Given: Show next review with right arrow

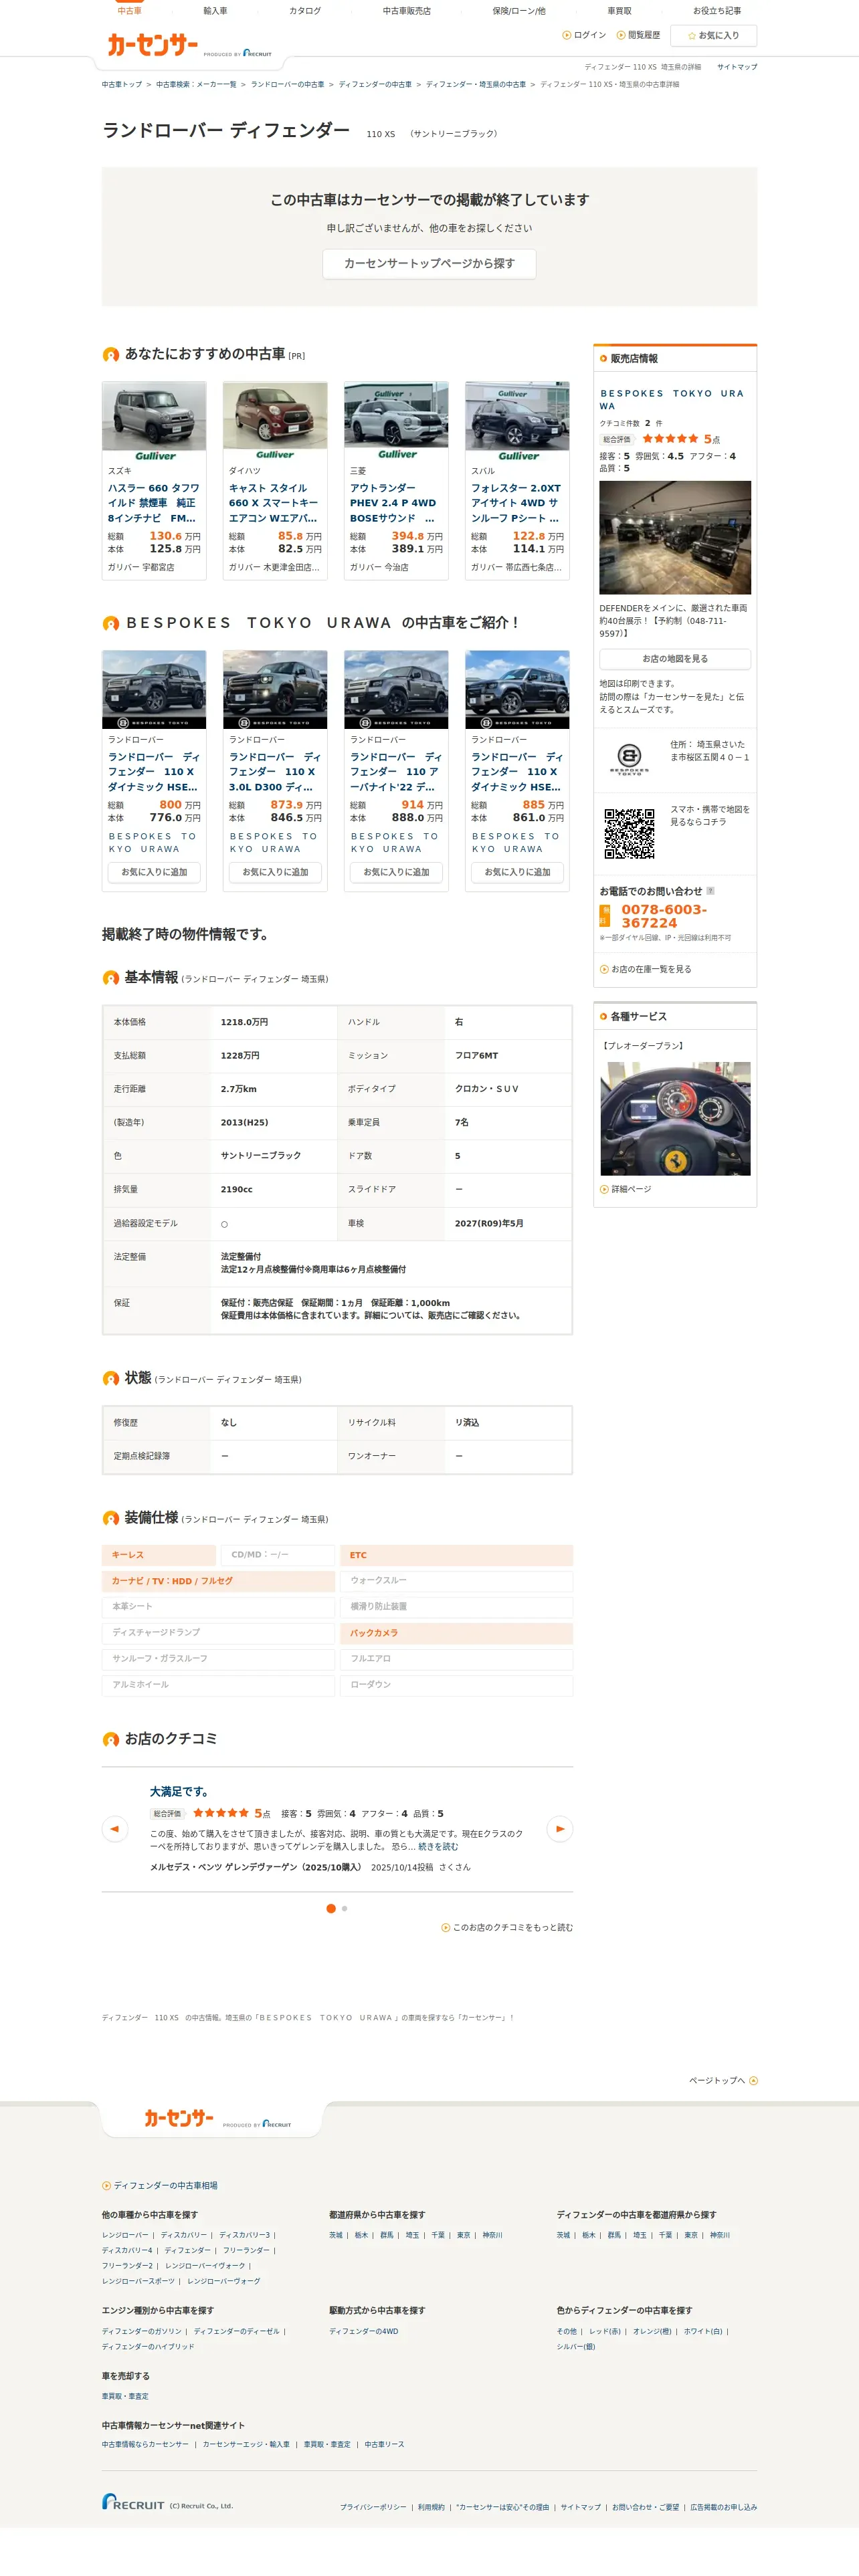Looking at the screenshot, I should pos(560,1829).
